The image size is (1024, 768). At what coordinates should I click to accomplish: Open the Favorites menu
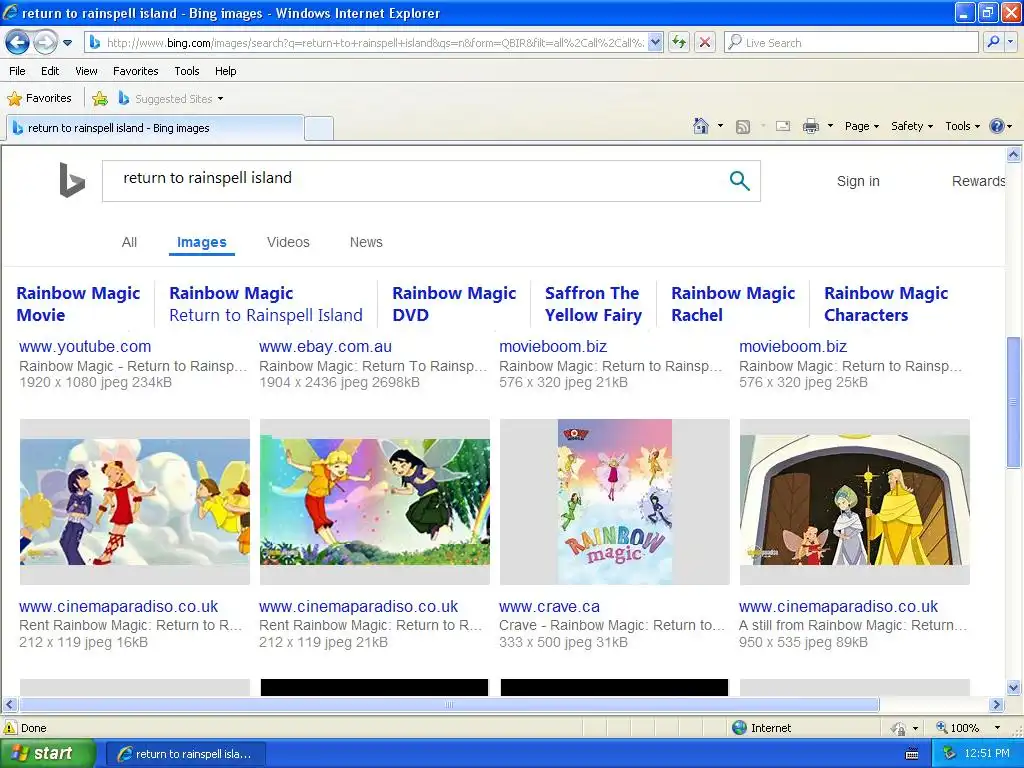(136, 71)
